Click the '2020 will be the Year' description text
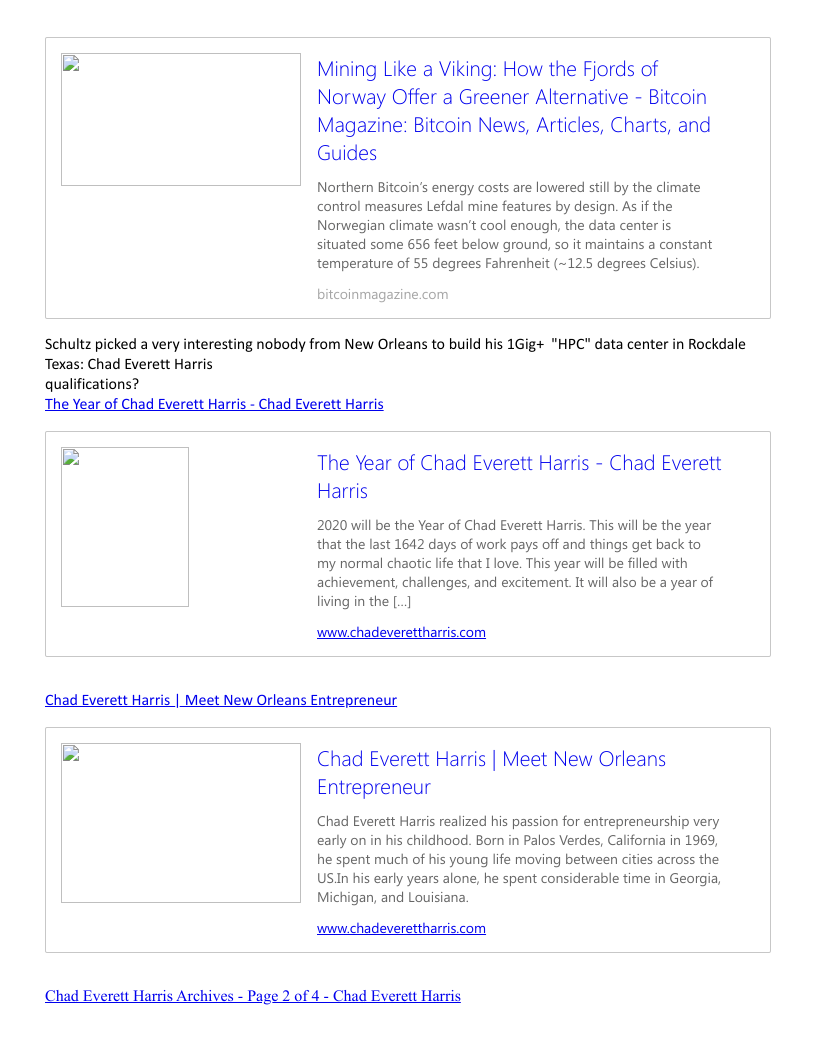The height and width of the screenshot is (1056, 816). click(x=514, y=563)
